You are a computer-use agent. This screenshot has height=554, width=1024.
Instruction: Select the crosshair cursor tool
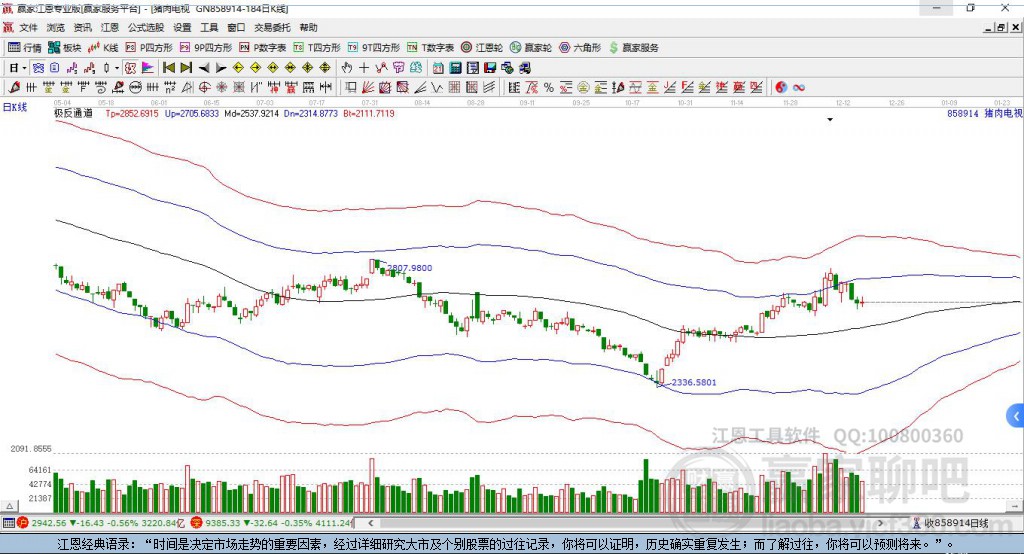coord(364,68)
